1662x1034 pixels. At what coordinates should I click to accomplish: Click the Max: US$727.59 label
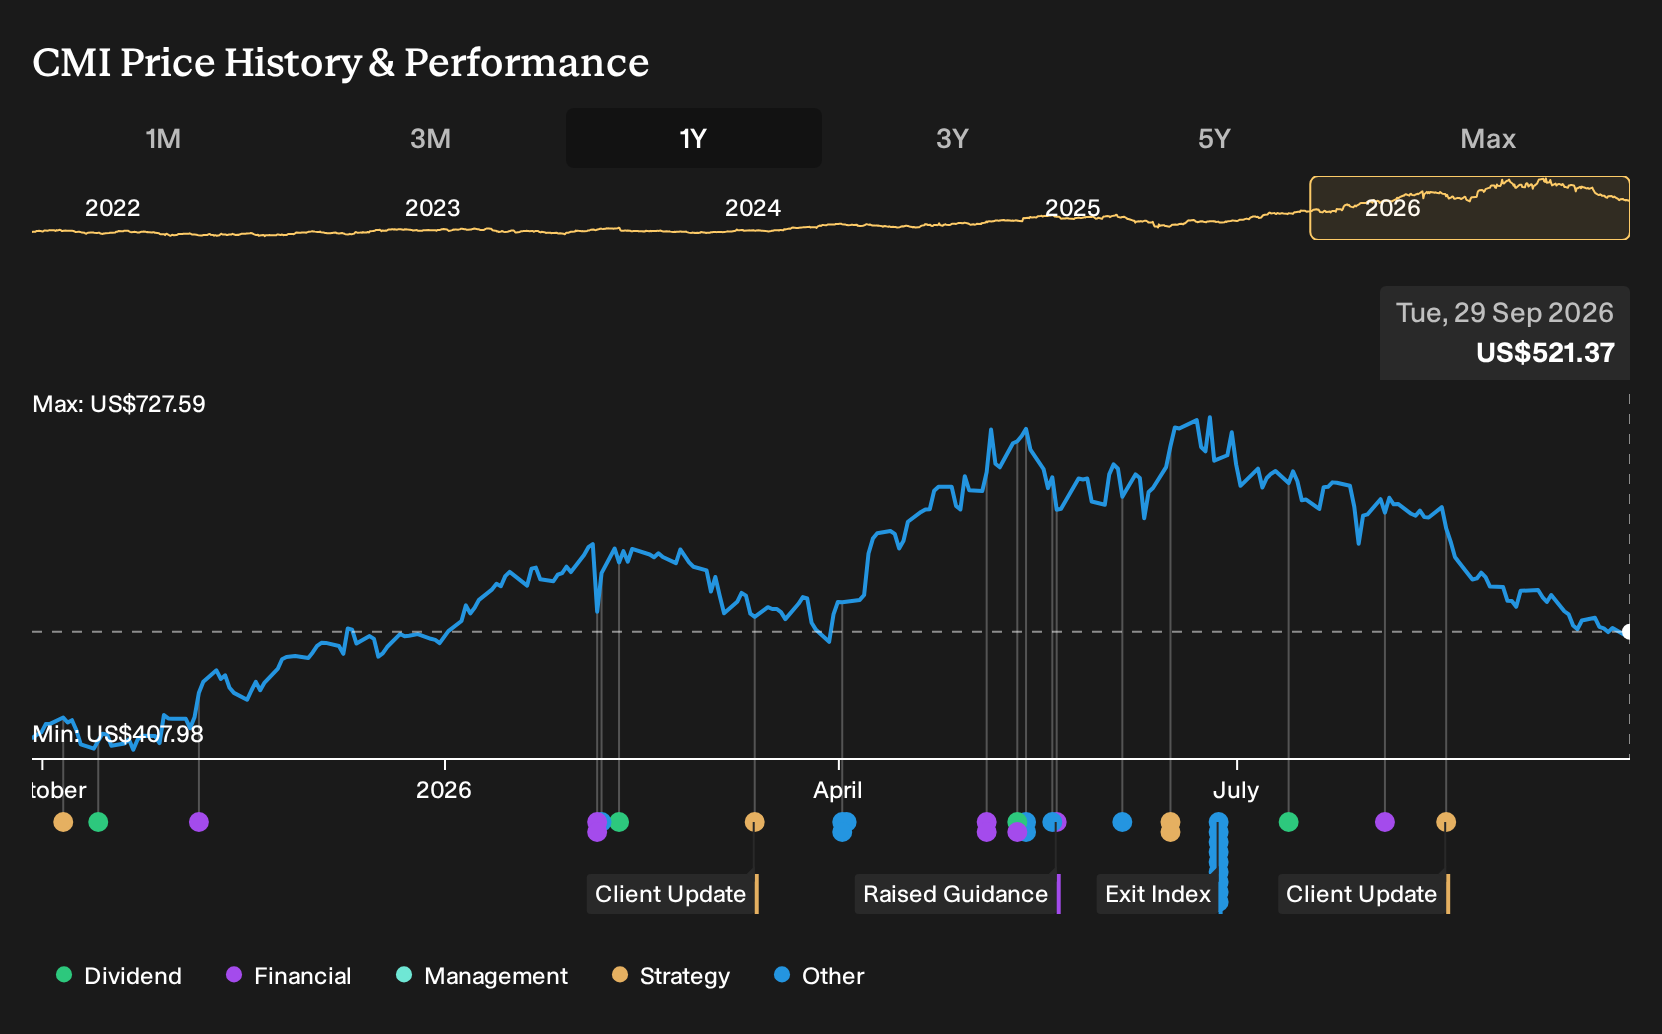point(119,404)
